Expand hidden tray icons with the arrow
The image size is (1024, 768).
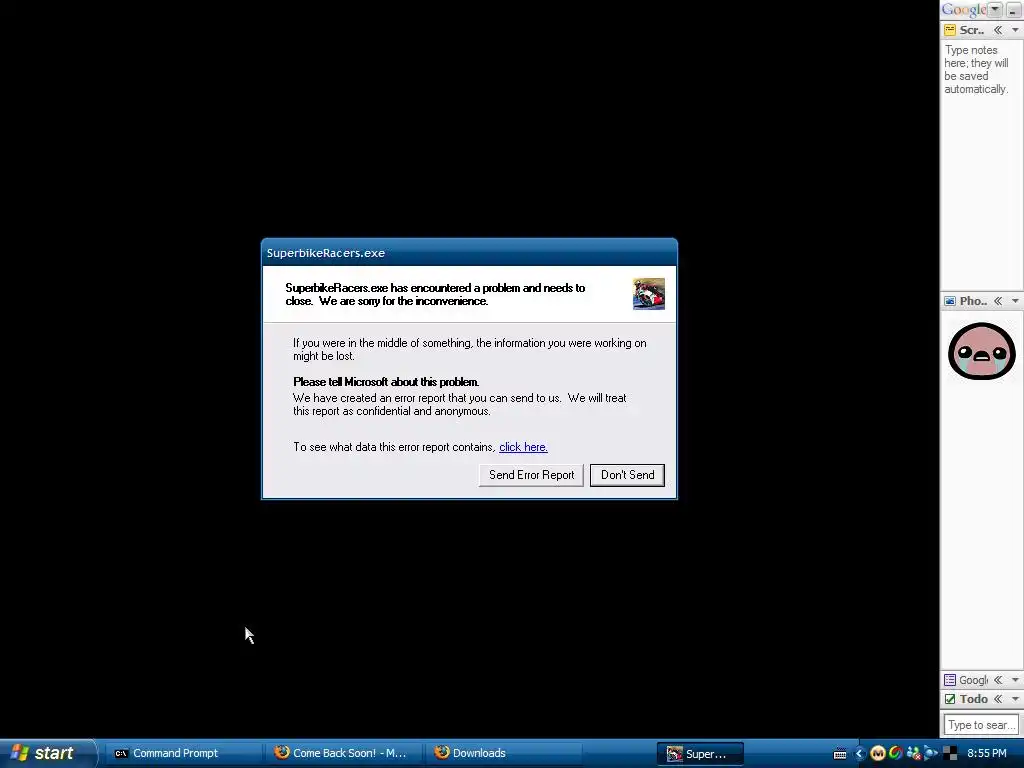pos(859,754)
